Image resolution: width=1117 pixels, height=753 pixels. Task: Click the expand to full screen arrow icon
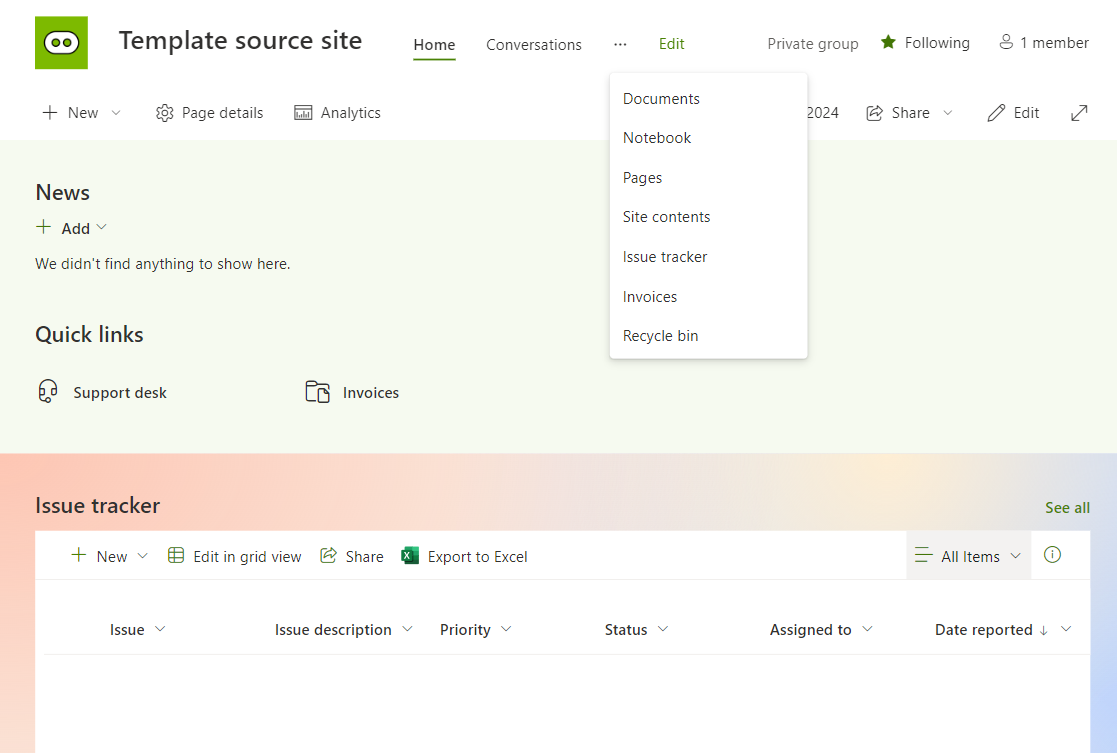tap(1079, 113)
